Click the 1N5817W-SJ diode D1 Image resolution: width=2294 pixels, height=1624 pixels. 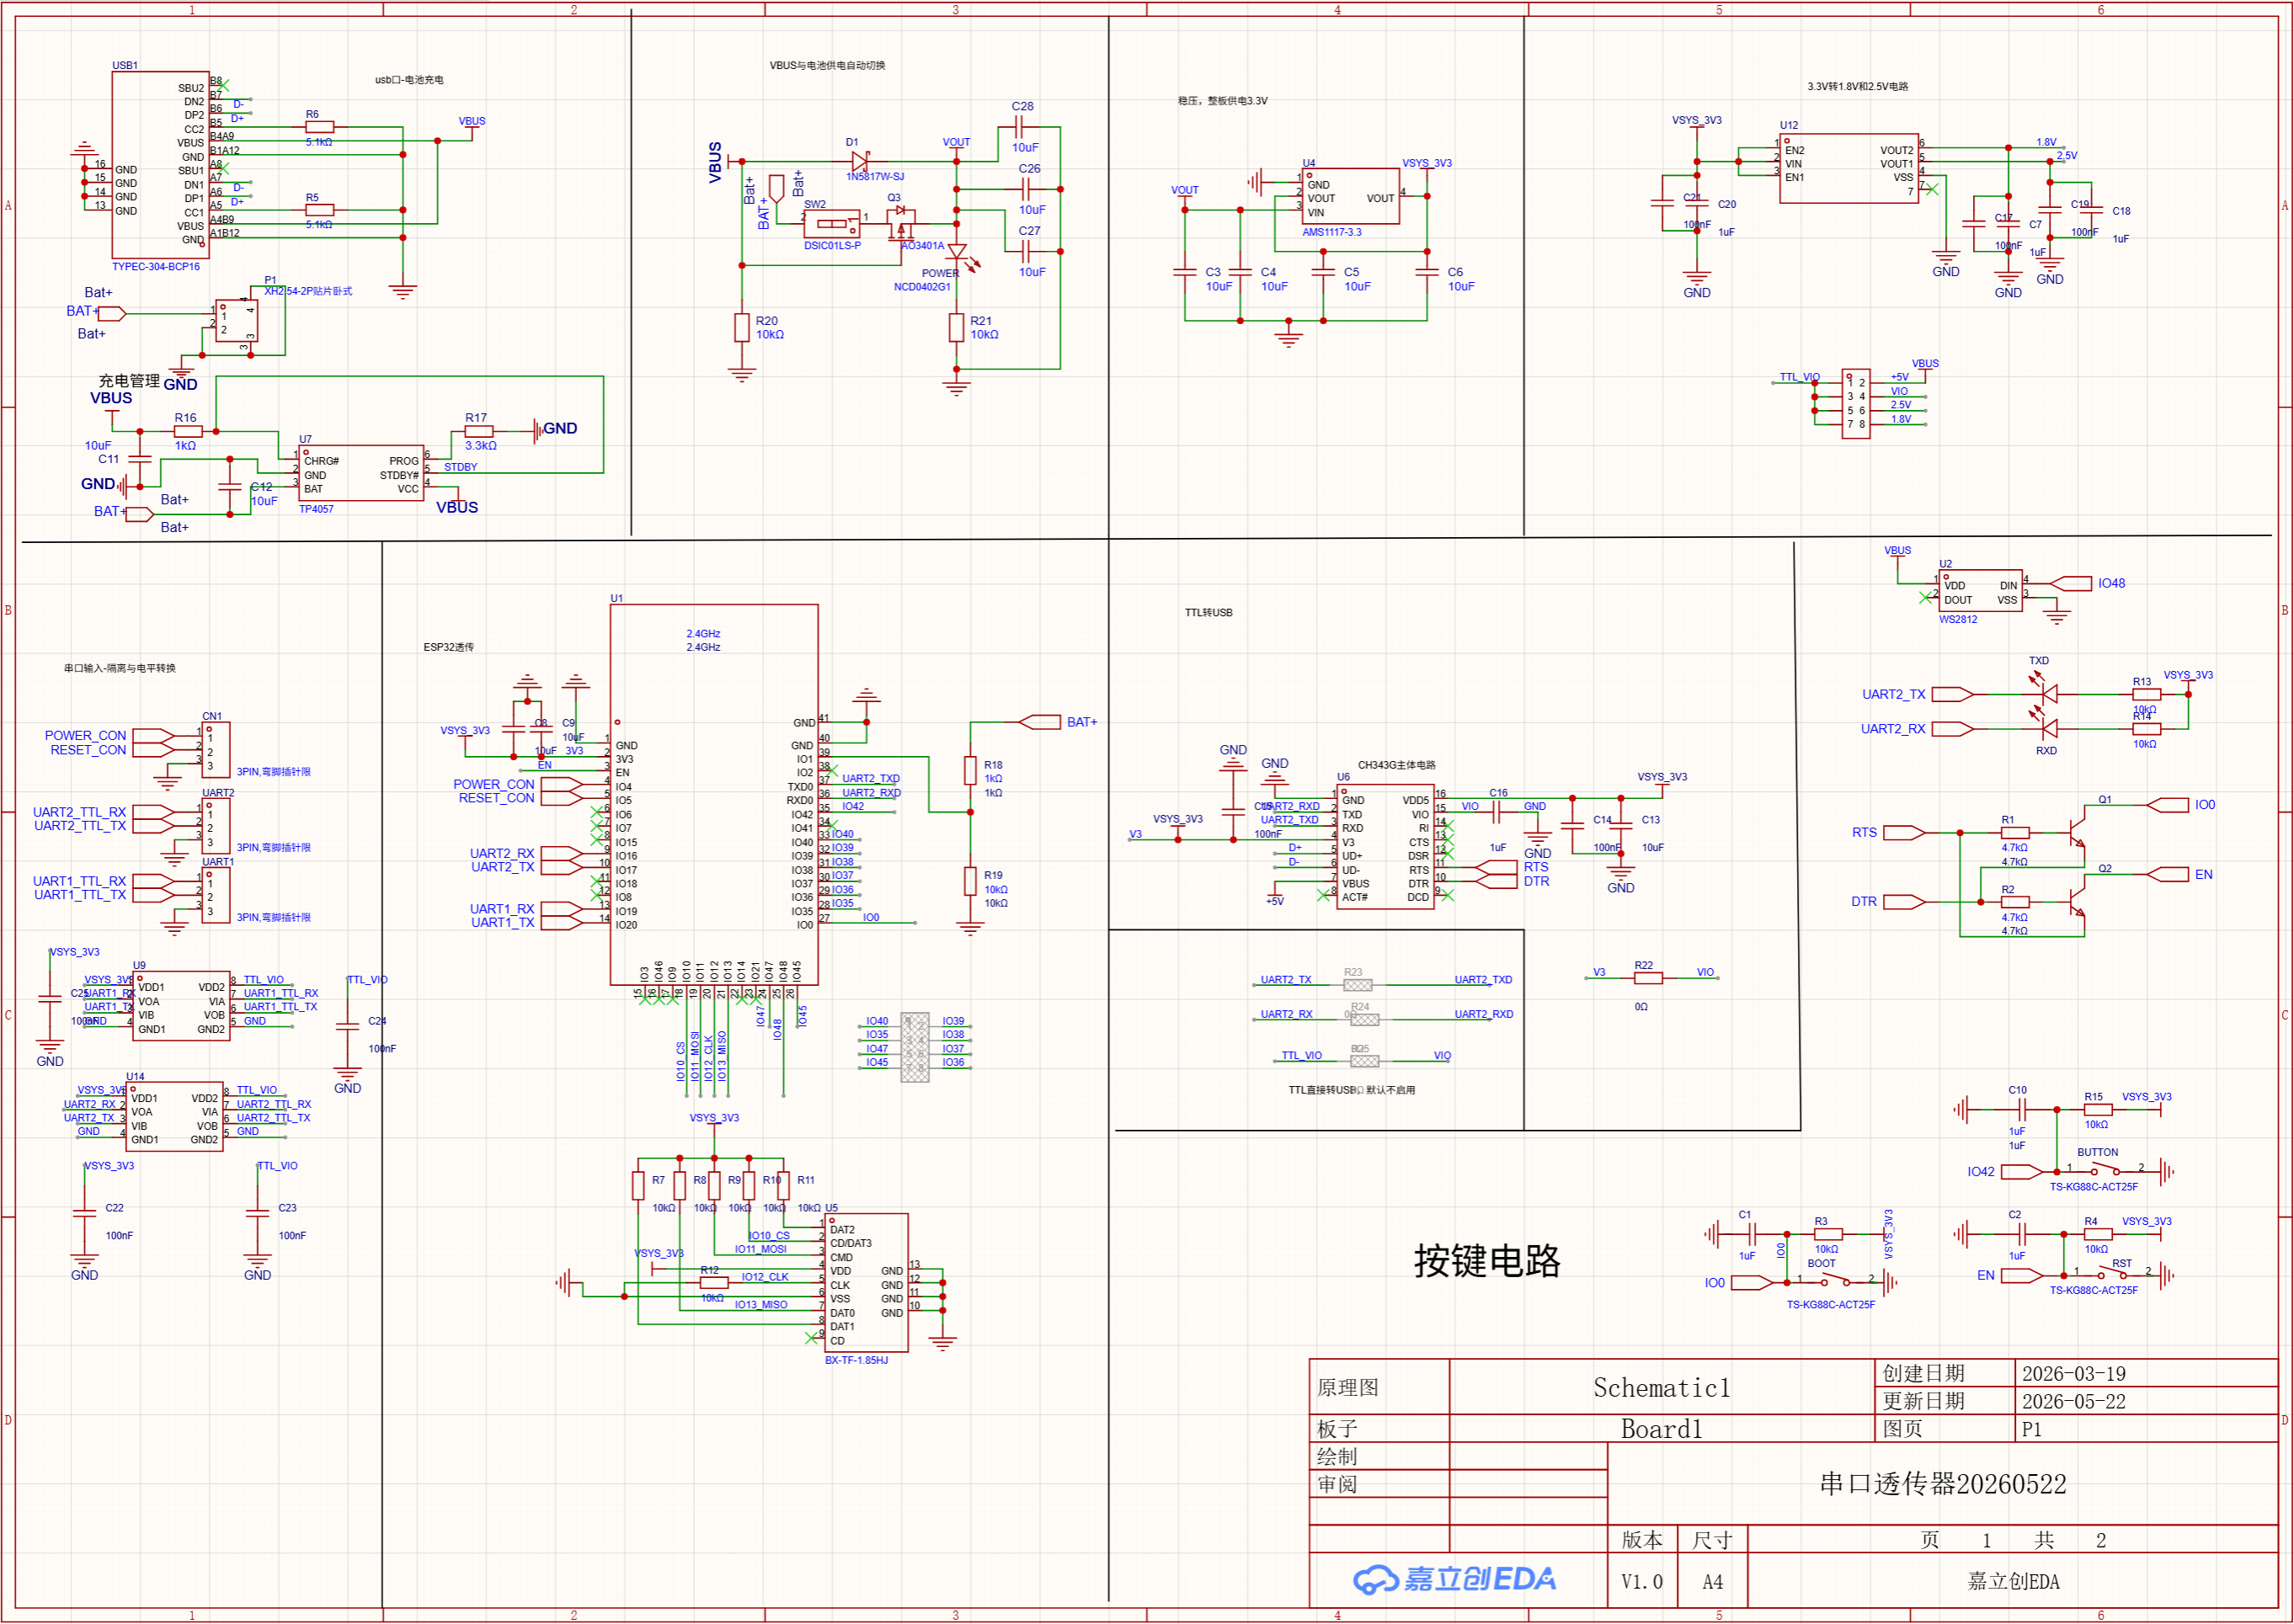tap(859, 161)
